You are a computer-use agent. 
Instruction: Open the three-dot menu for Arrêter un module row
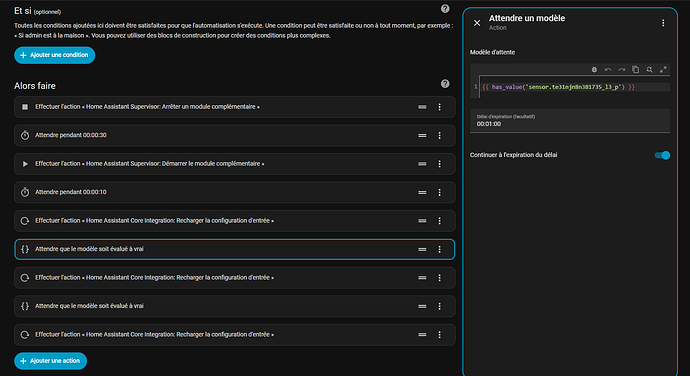pos(439,107)
